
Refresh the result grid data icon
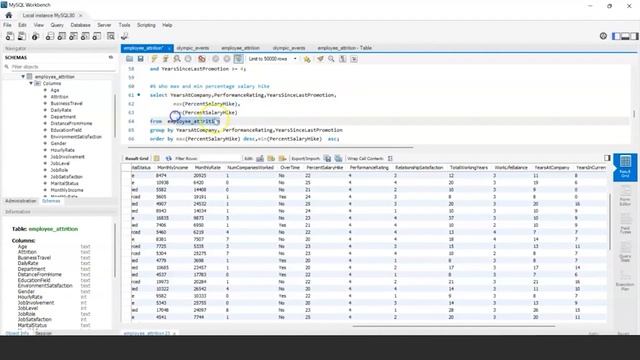coord(169,158)
